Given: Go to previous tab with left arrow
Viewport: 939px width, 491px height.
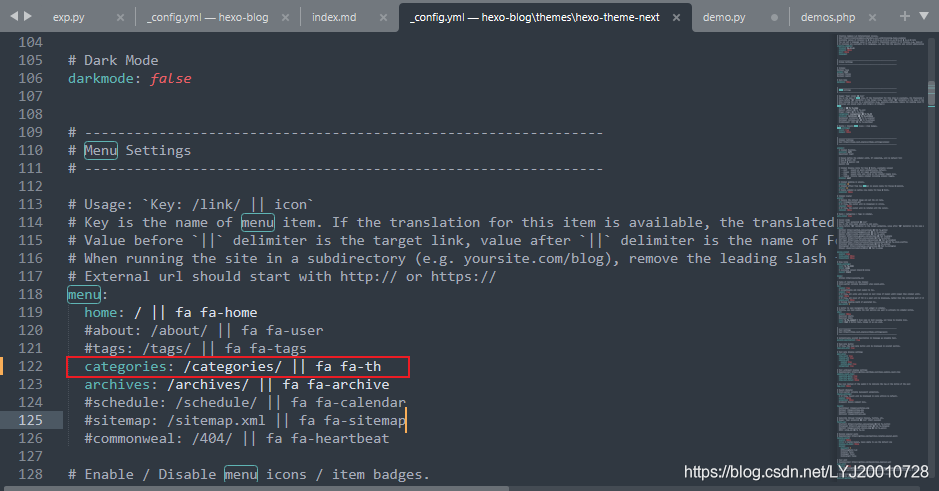Looking at the screenshot, I should tap(14, 16).
